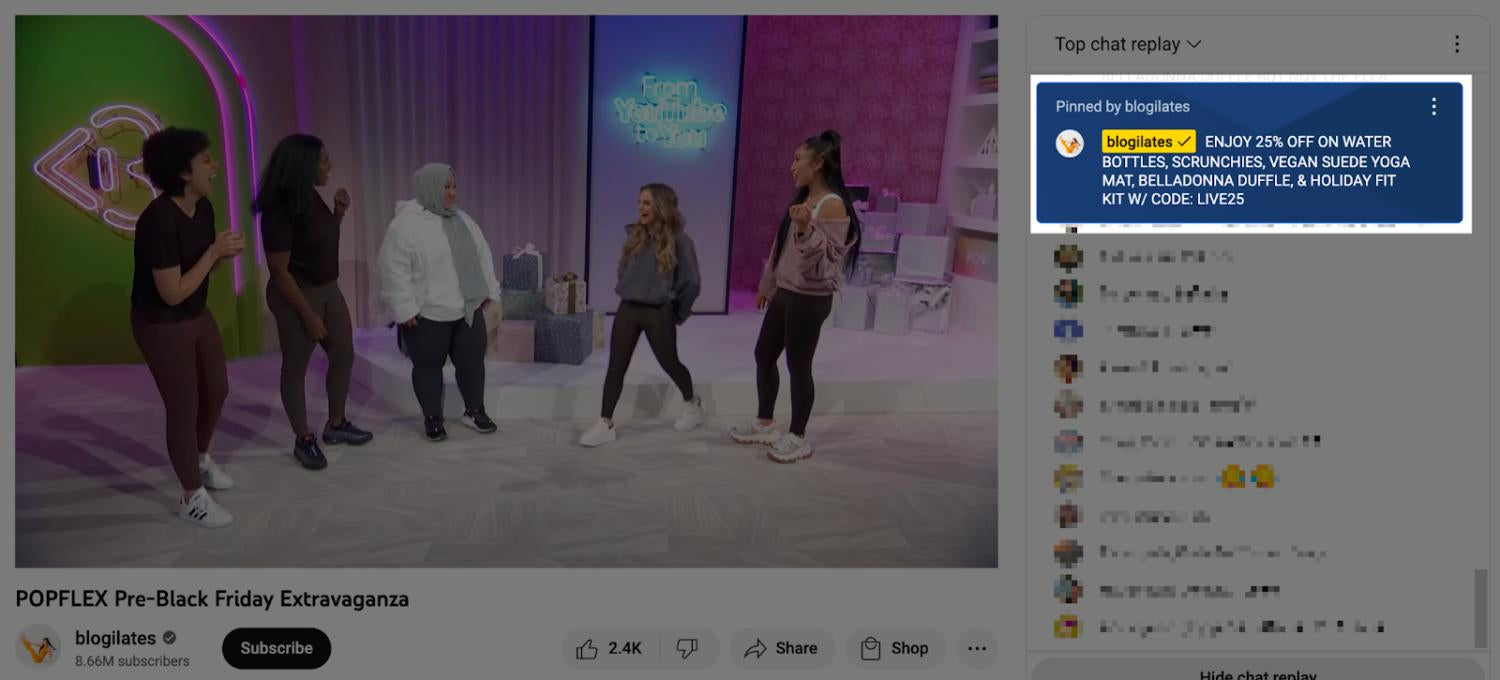The width and height of the screenshot is (1500, 680).
Task: Open the pinned message three-dot menu
Action: [1434, 107]
